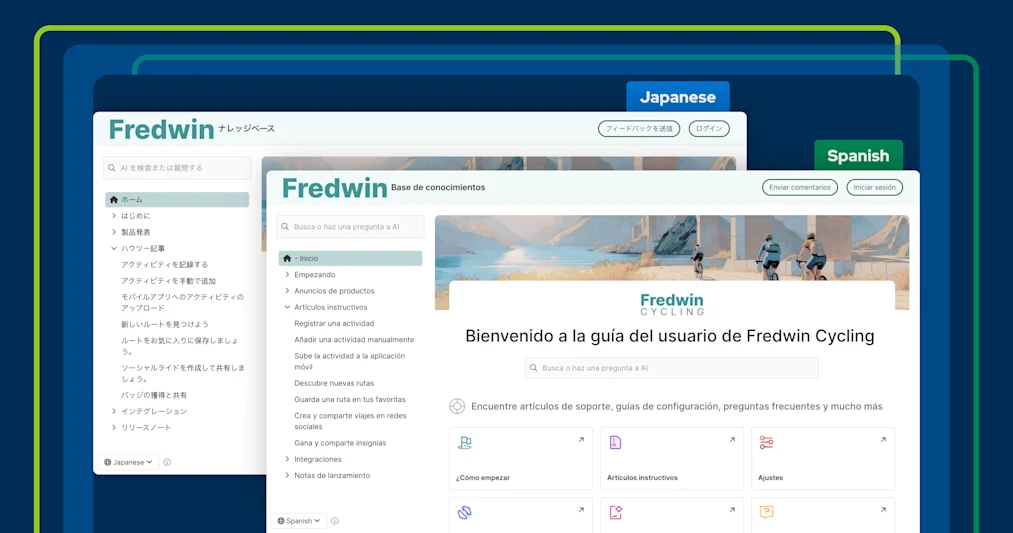This screenshot has width=1013, height=533.
Task: Focus the Spanish sidebar search field
Action: (350, 227)
